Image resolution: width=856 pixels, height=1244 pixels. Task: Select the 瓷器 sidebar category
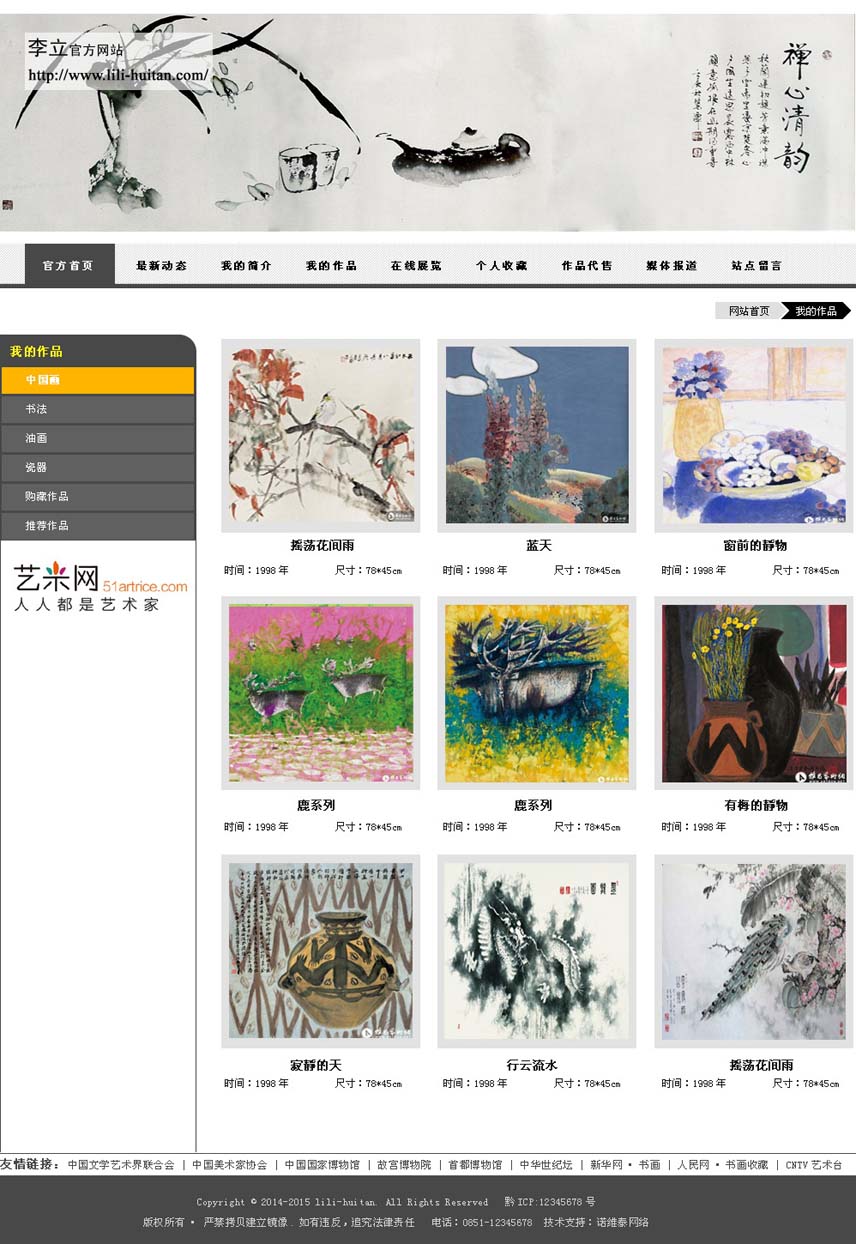[98, 467]
